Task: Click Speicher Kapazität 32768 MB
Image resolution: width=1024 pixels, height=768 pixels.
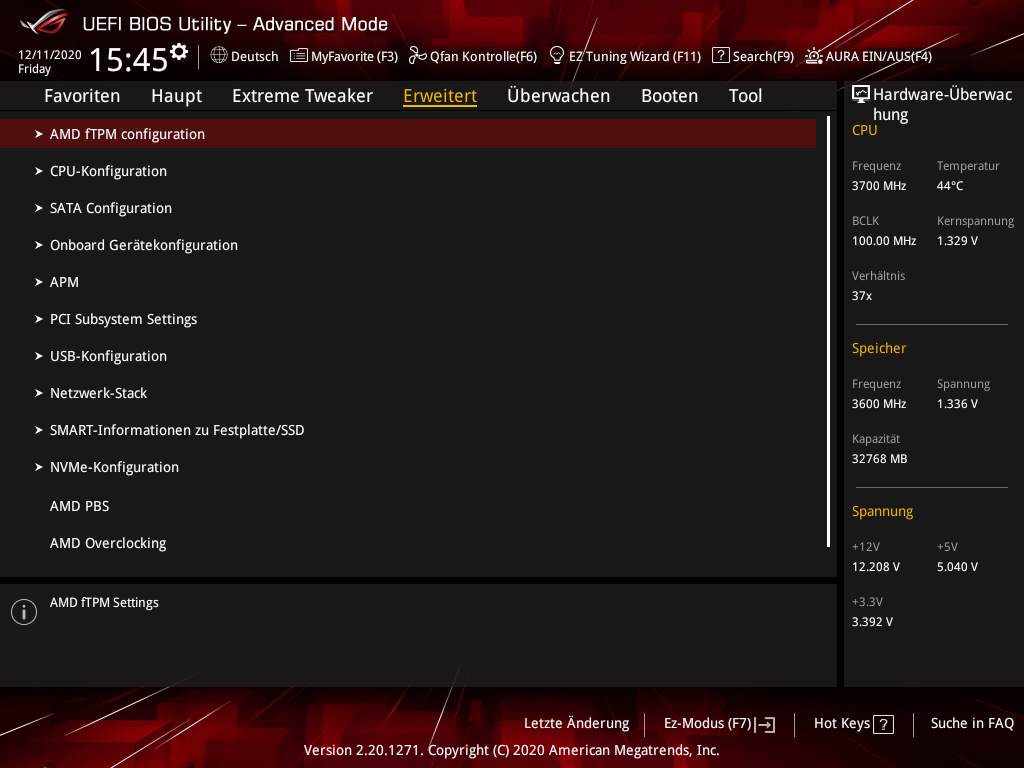Action: pyautogui.click(x=879, y=459)
